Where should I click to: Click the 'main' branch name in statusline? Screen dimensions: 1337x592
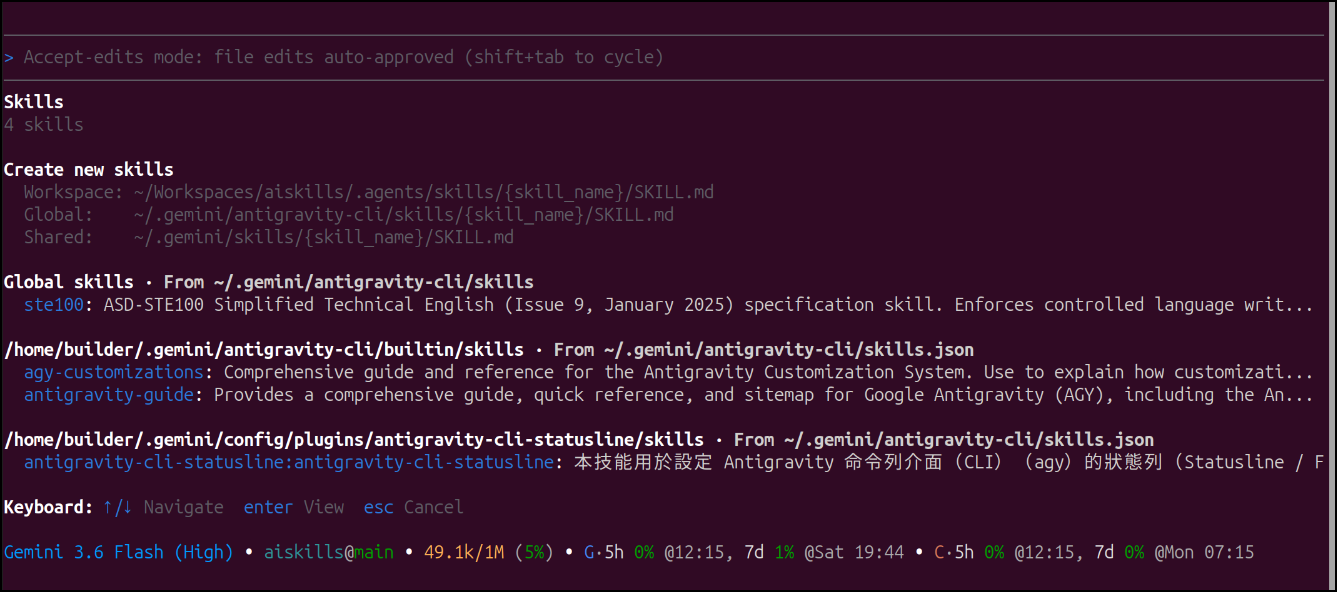click(374, 552)
